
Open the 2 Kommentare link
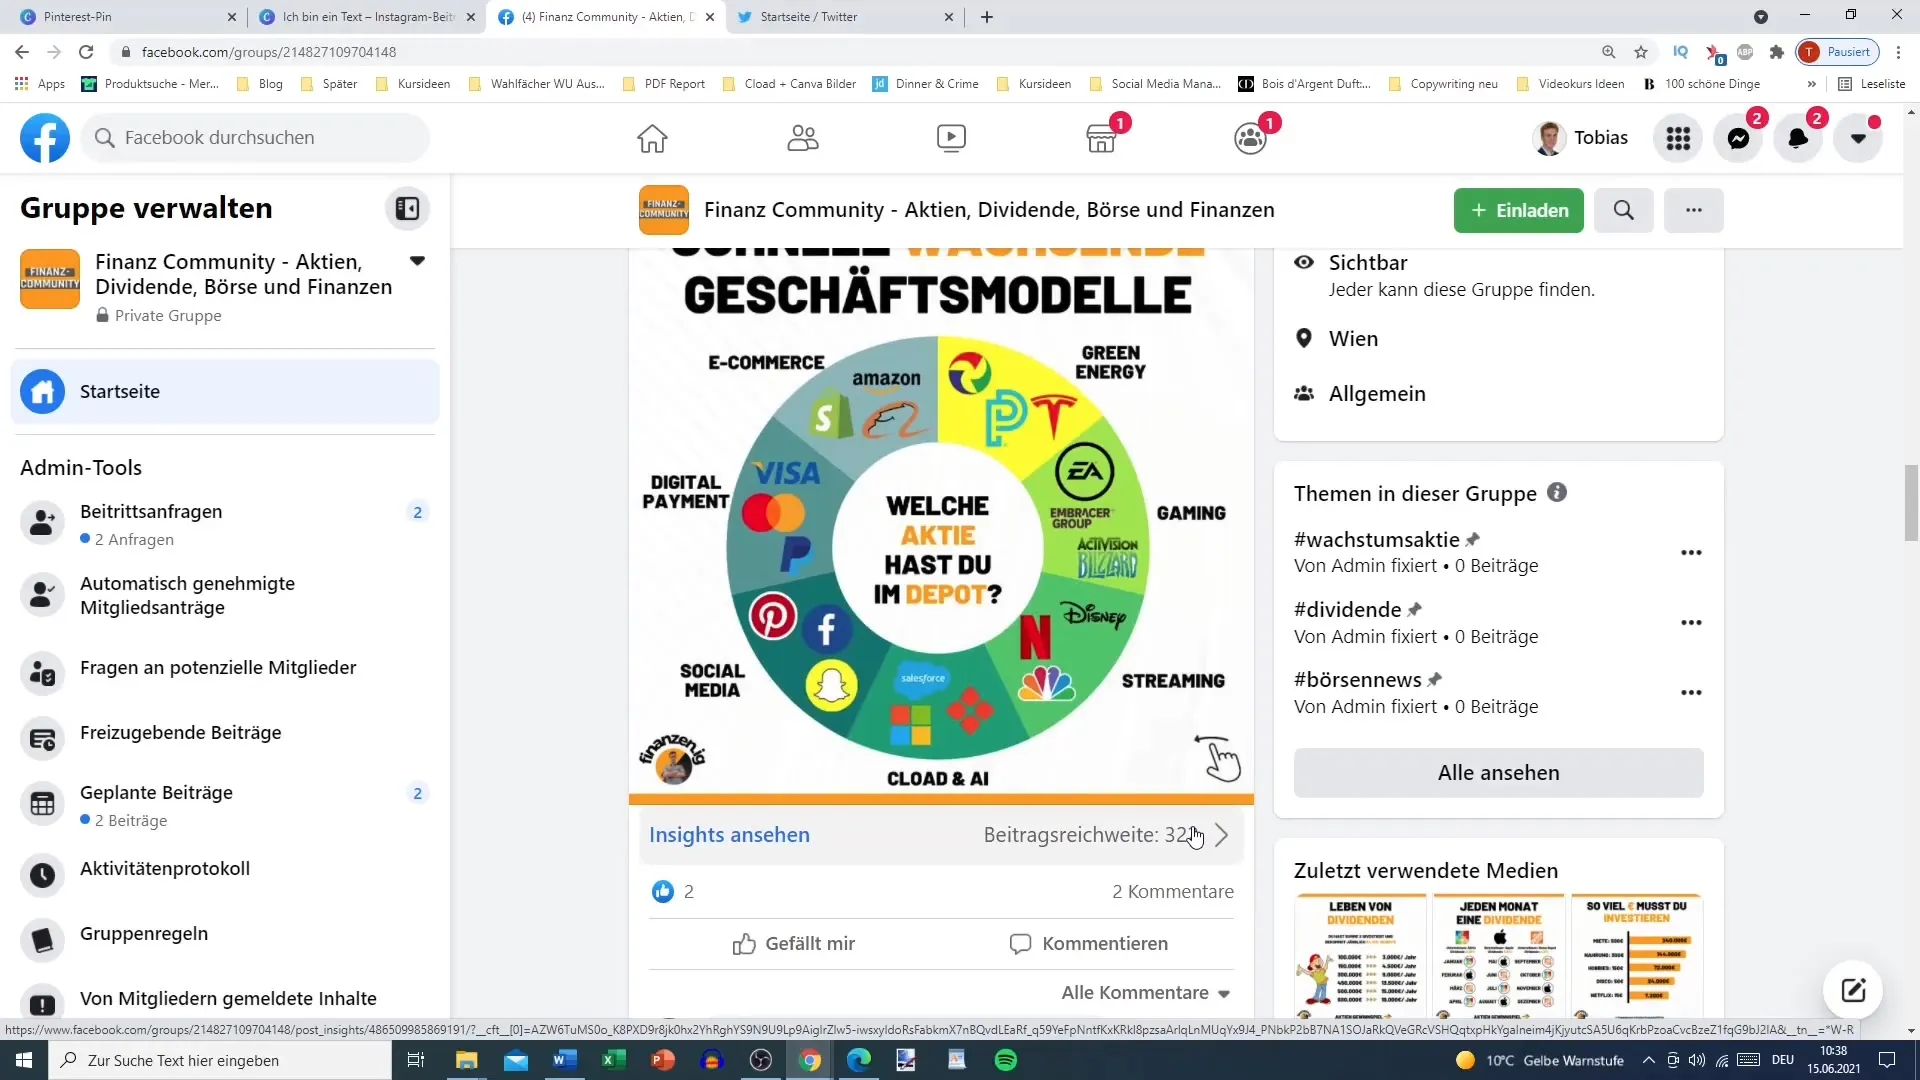pyautogui.click(x=1173, y=892)
